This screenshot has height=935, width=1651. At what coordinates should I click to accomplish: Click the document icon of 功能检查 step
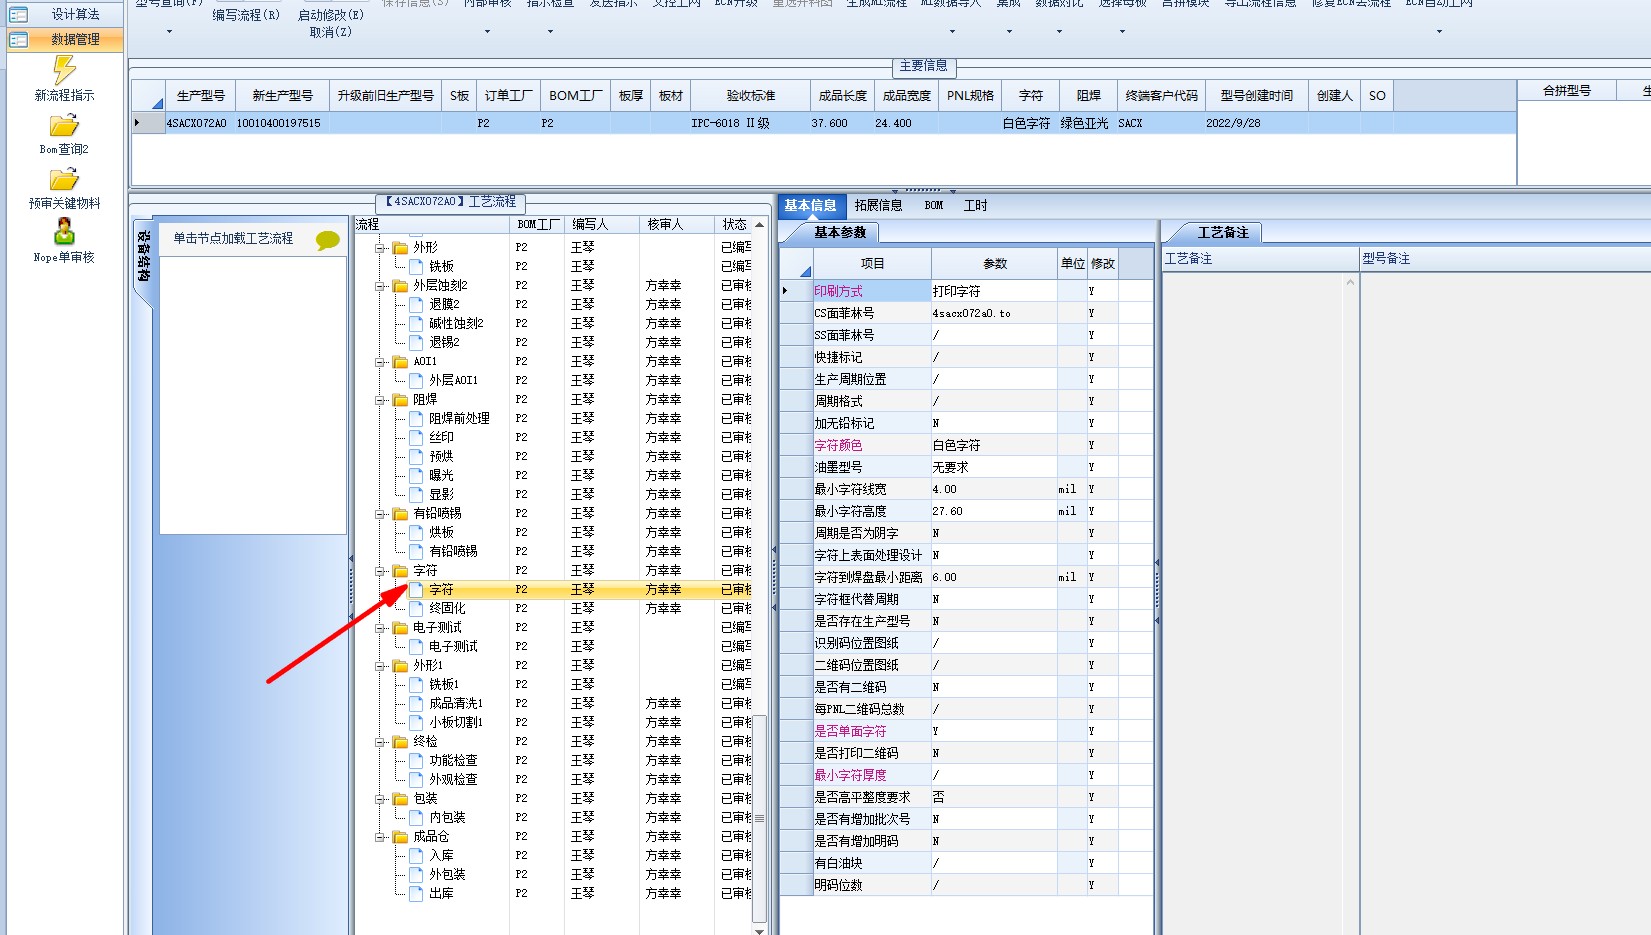pos(416,760)
